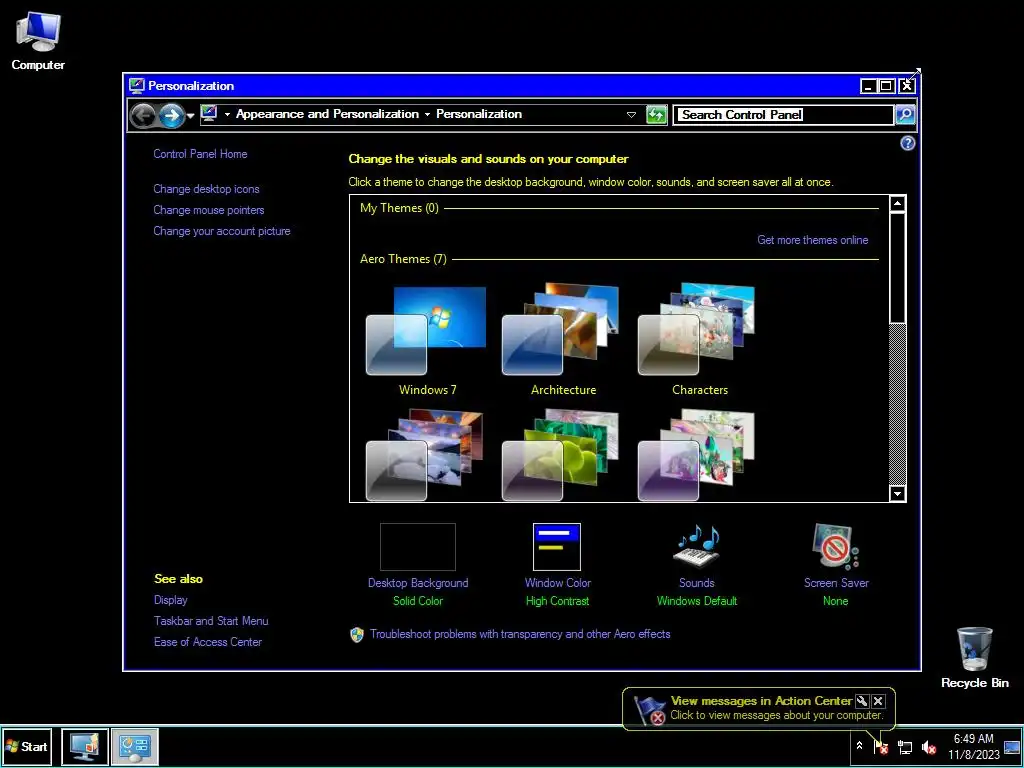Open the address bar history dropdown
The height and width of the screenshot is (768, 1024).
pyautogui.click(x=631, y=114)
